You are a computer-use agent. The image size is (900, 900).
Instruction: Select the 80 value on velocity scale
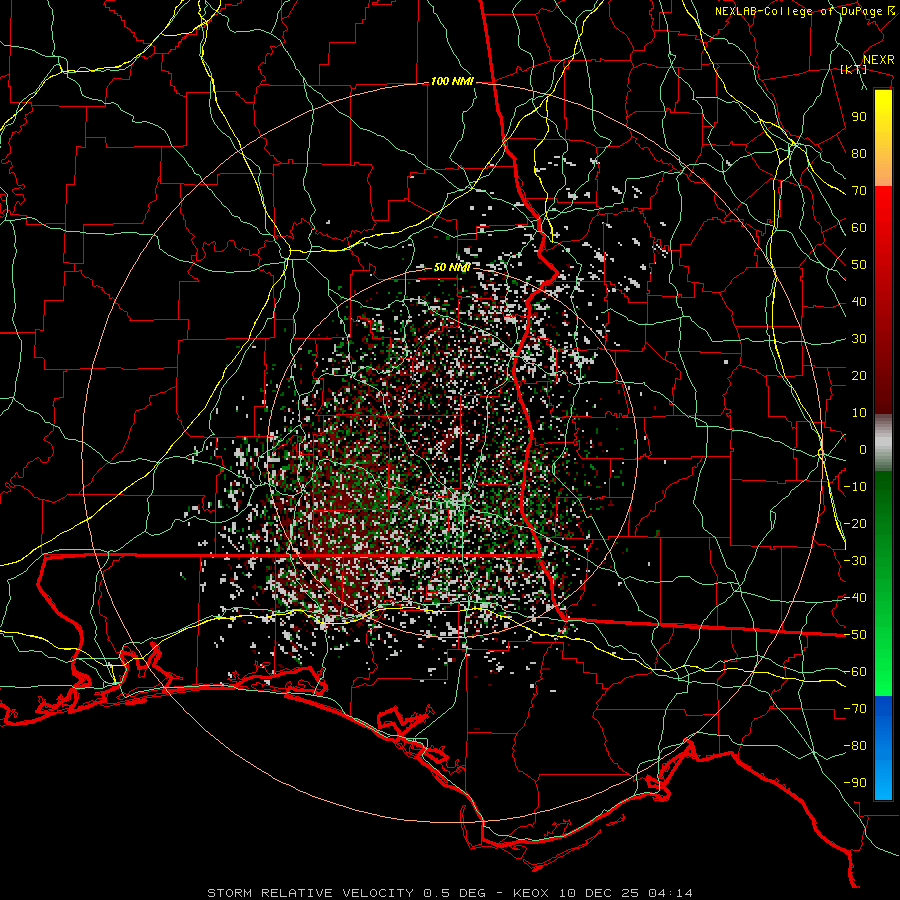pyautogui.click(x=859, y=154)
